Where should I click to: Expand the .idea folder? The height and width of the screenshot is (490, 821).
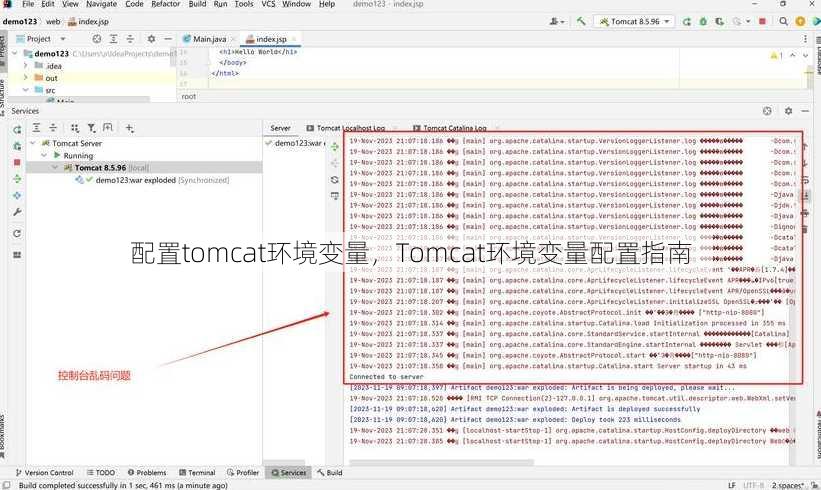tap(26, 65)
